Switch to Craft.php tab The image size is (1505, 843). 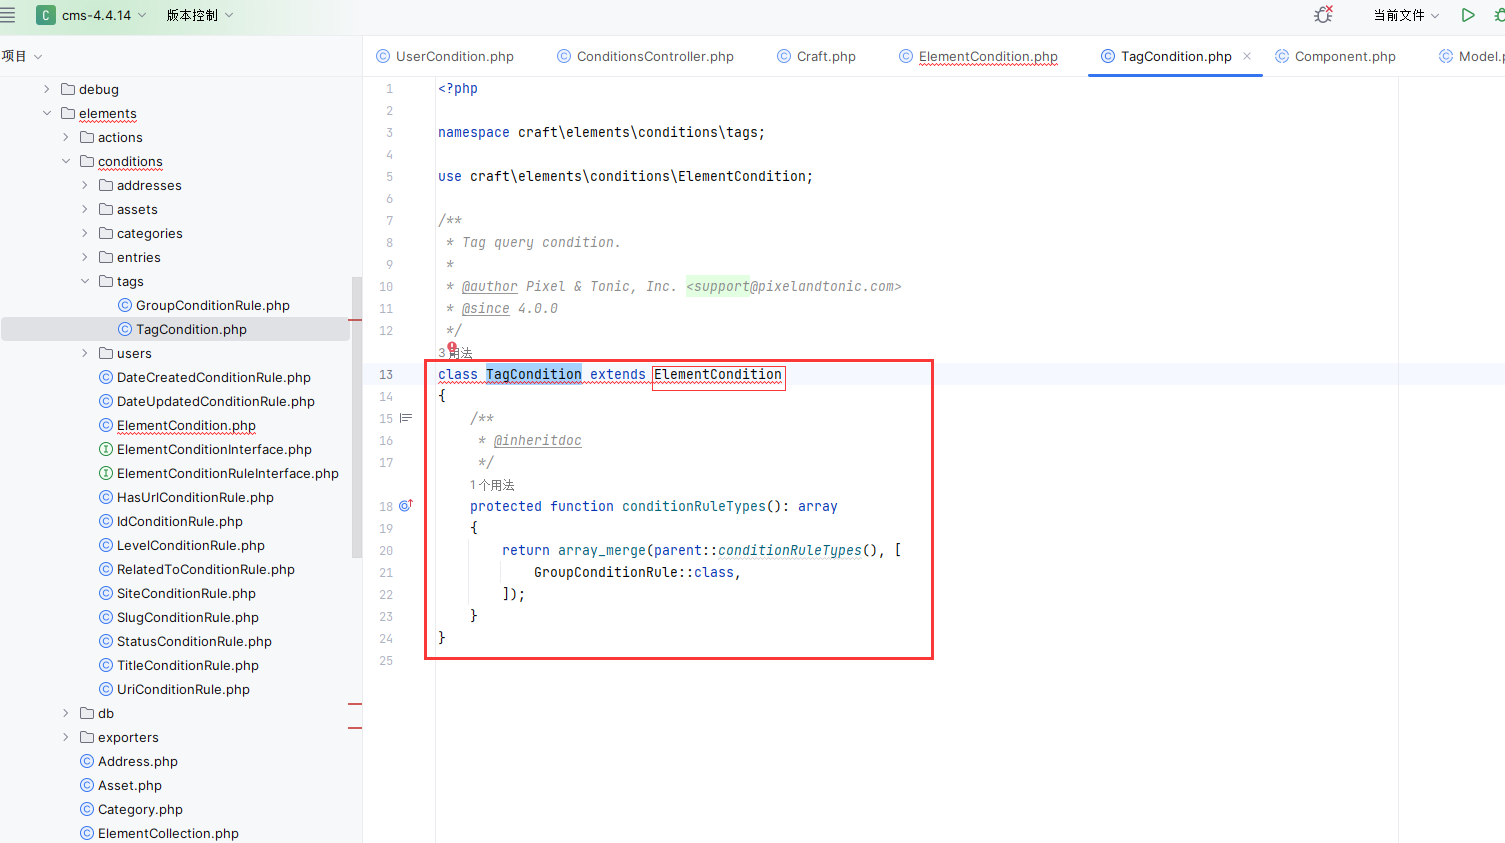pos(816,56)
